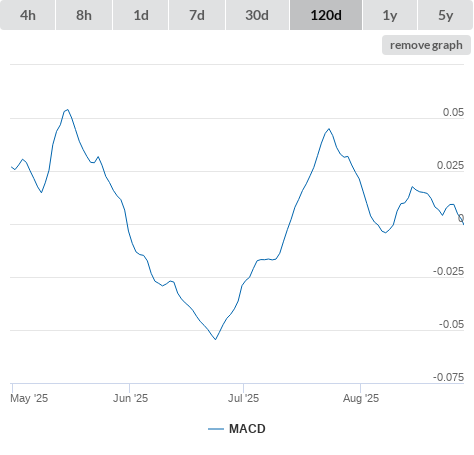Click the active 120d tab
The height and width of the screenshot is (455, 474).
click(326, 15)
